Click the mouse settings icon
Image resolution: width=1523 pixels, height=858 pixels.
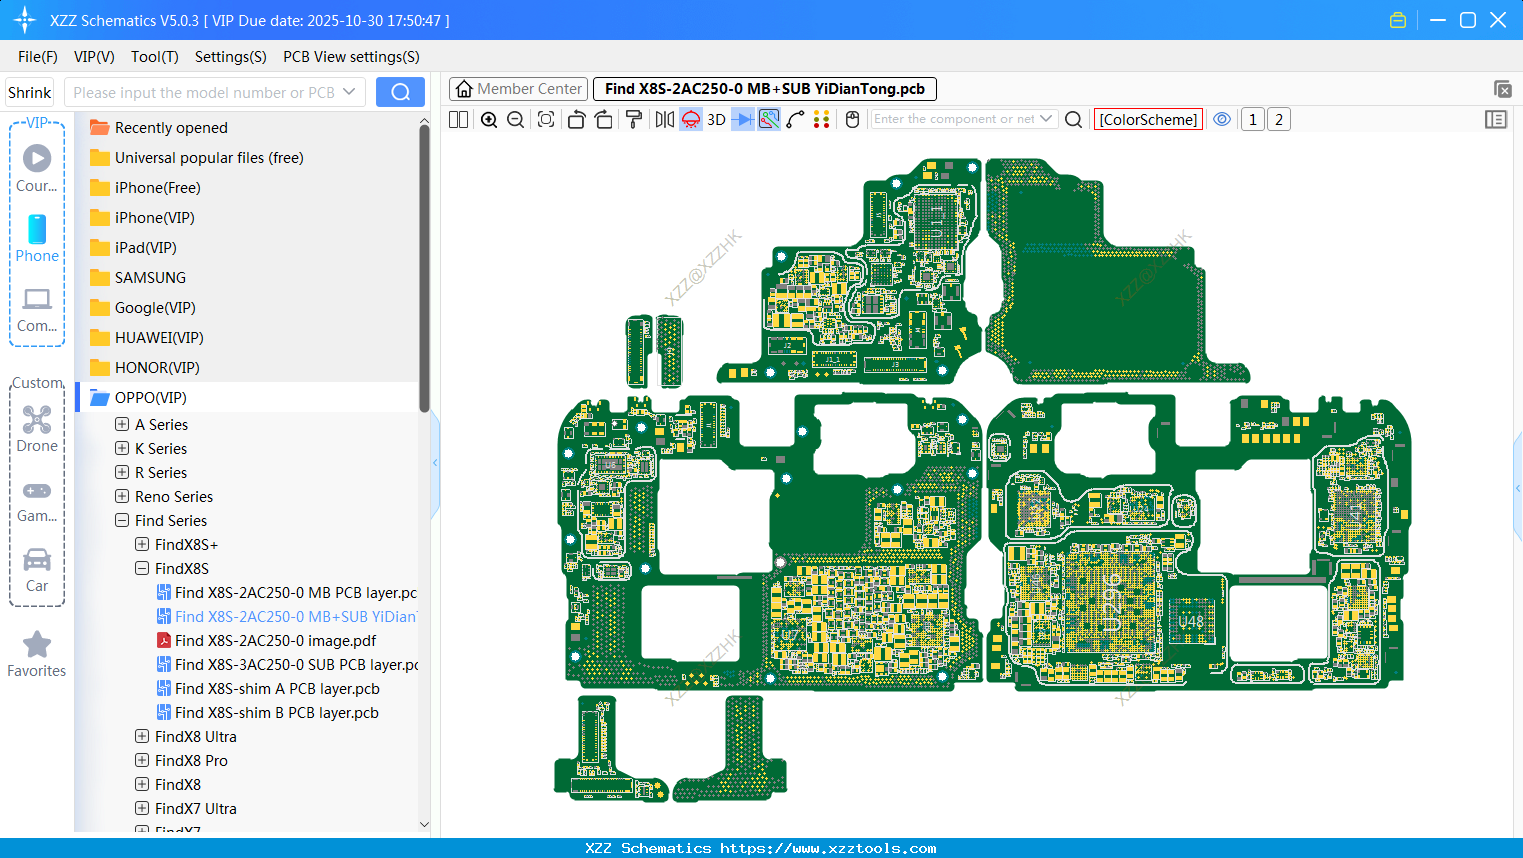click(851, 119)
